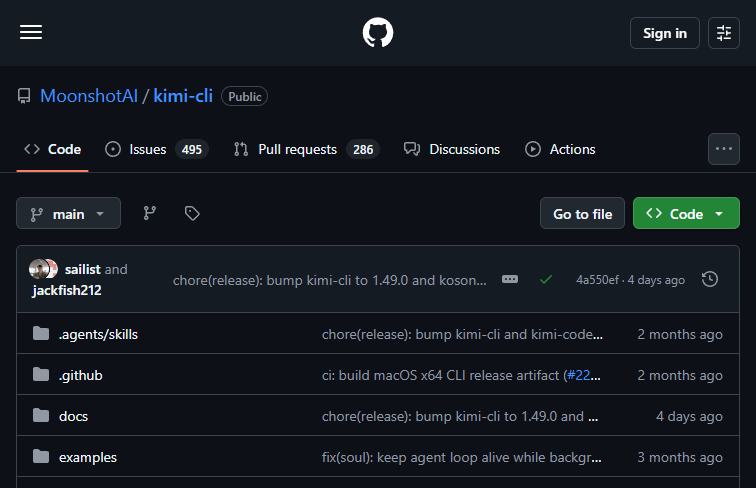756x488 pixels.
Task: Click folder icon beside .github
Action: point(41,374)
